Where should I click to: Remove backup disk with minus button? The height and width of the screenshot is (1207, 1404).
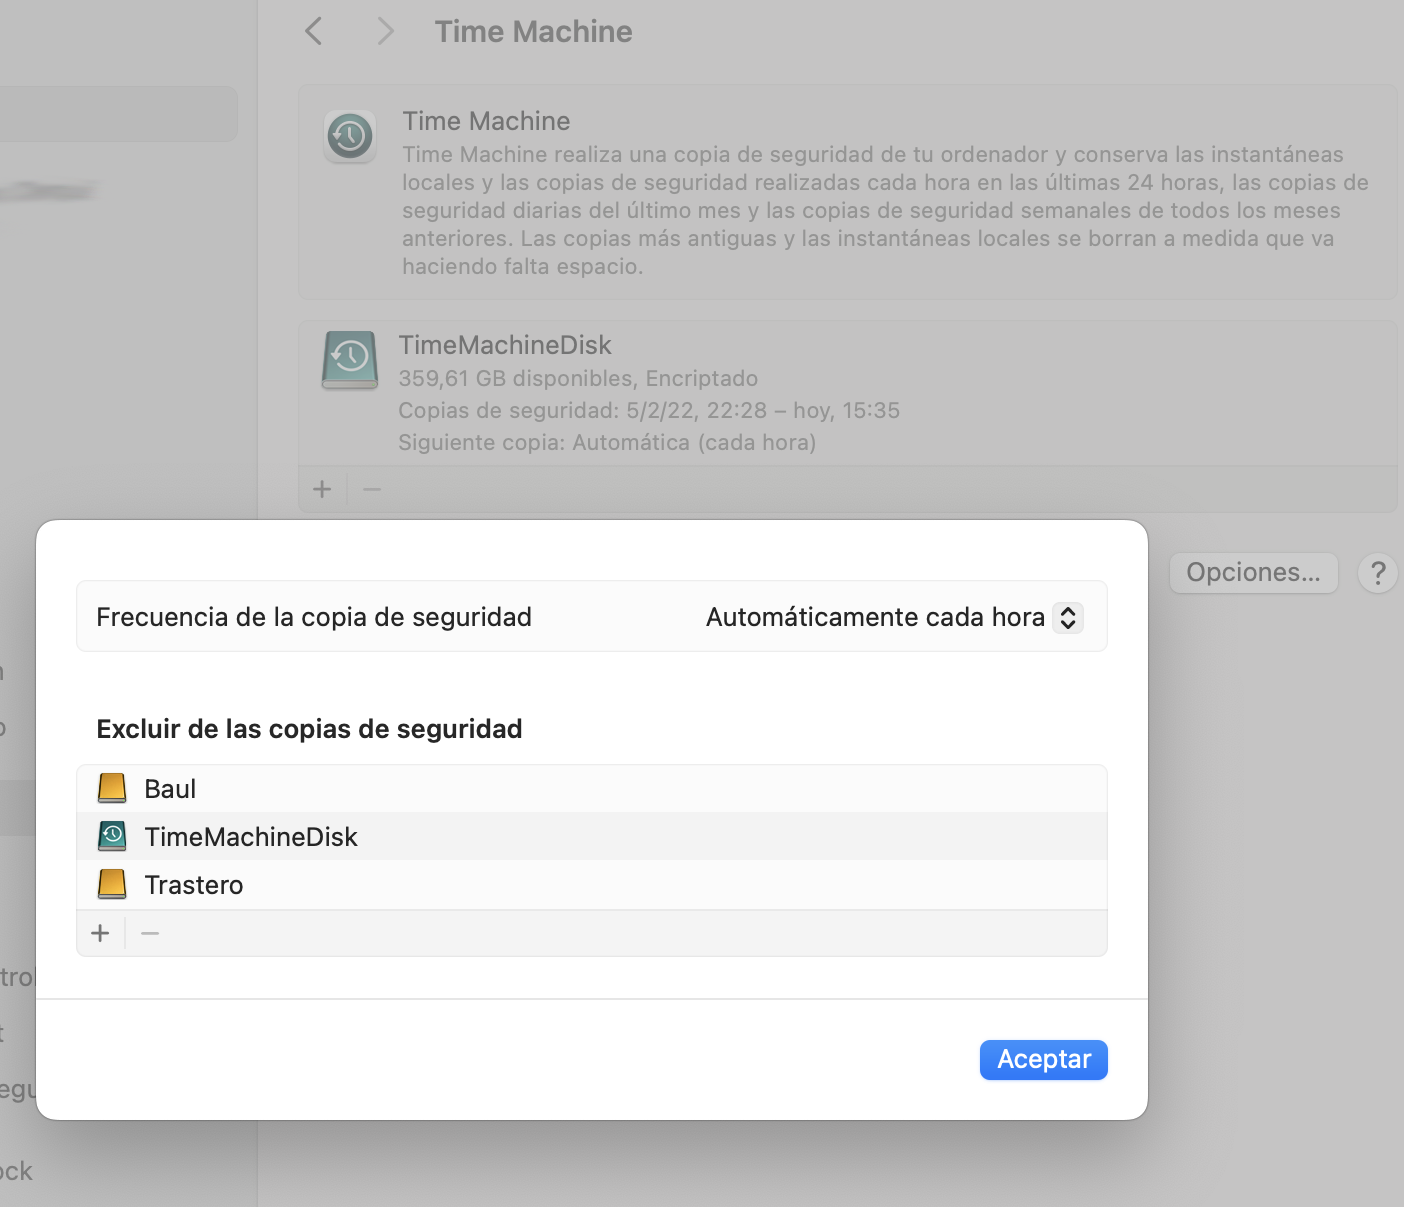[x=372, y=489]
